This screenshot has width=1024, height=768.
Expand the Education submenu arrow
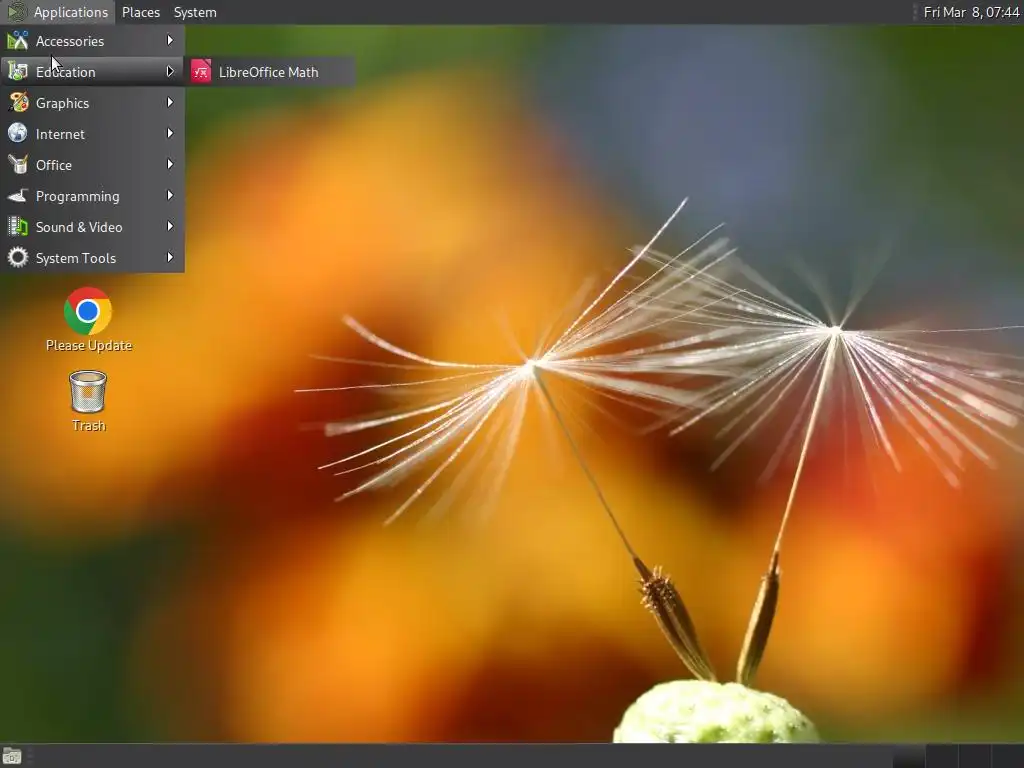170,71
